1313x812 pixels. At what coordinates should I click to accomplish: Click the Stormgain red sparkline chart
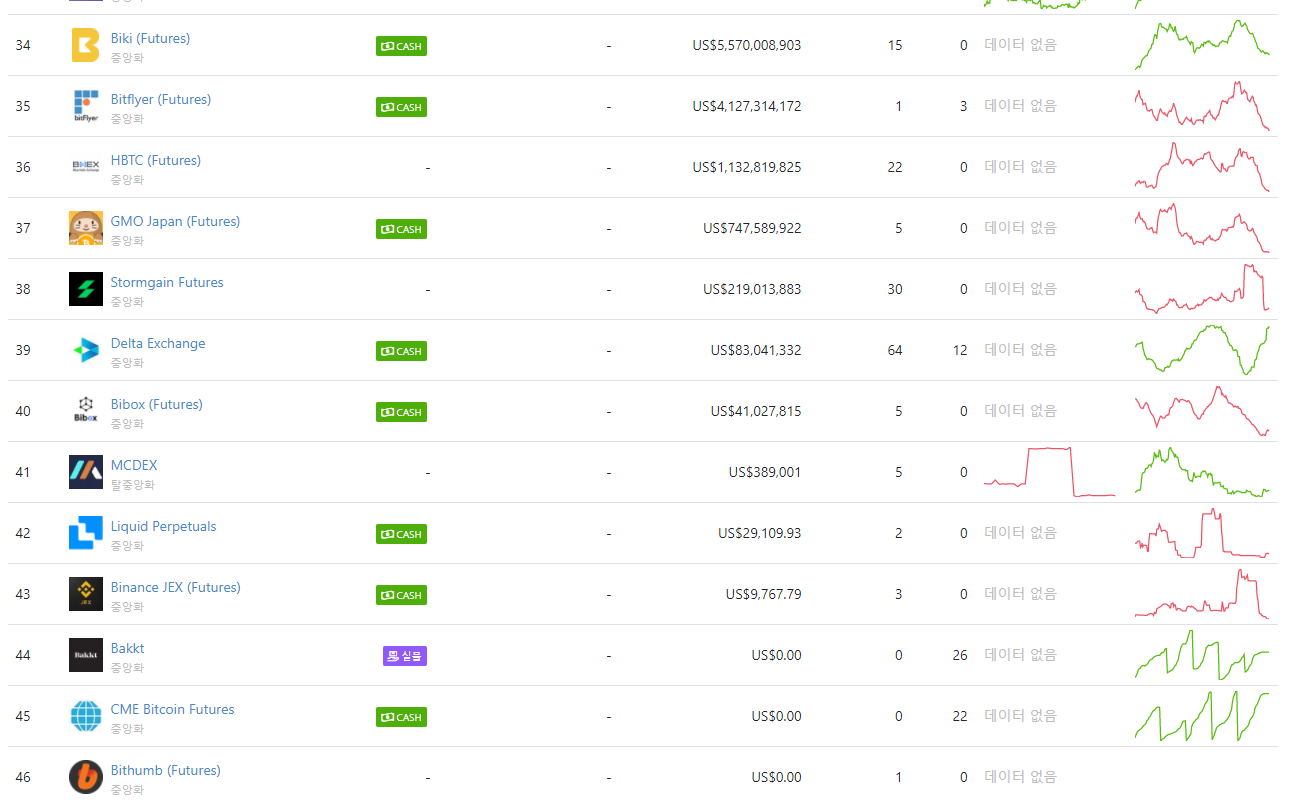pyautogui.click(x=1202, y=289)
